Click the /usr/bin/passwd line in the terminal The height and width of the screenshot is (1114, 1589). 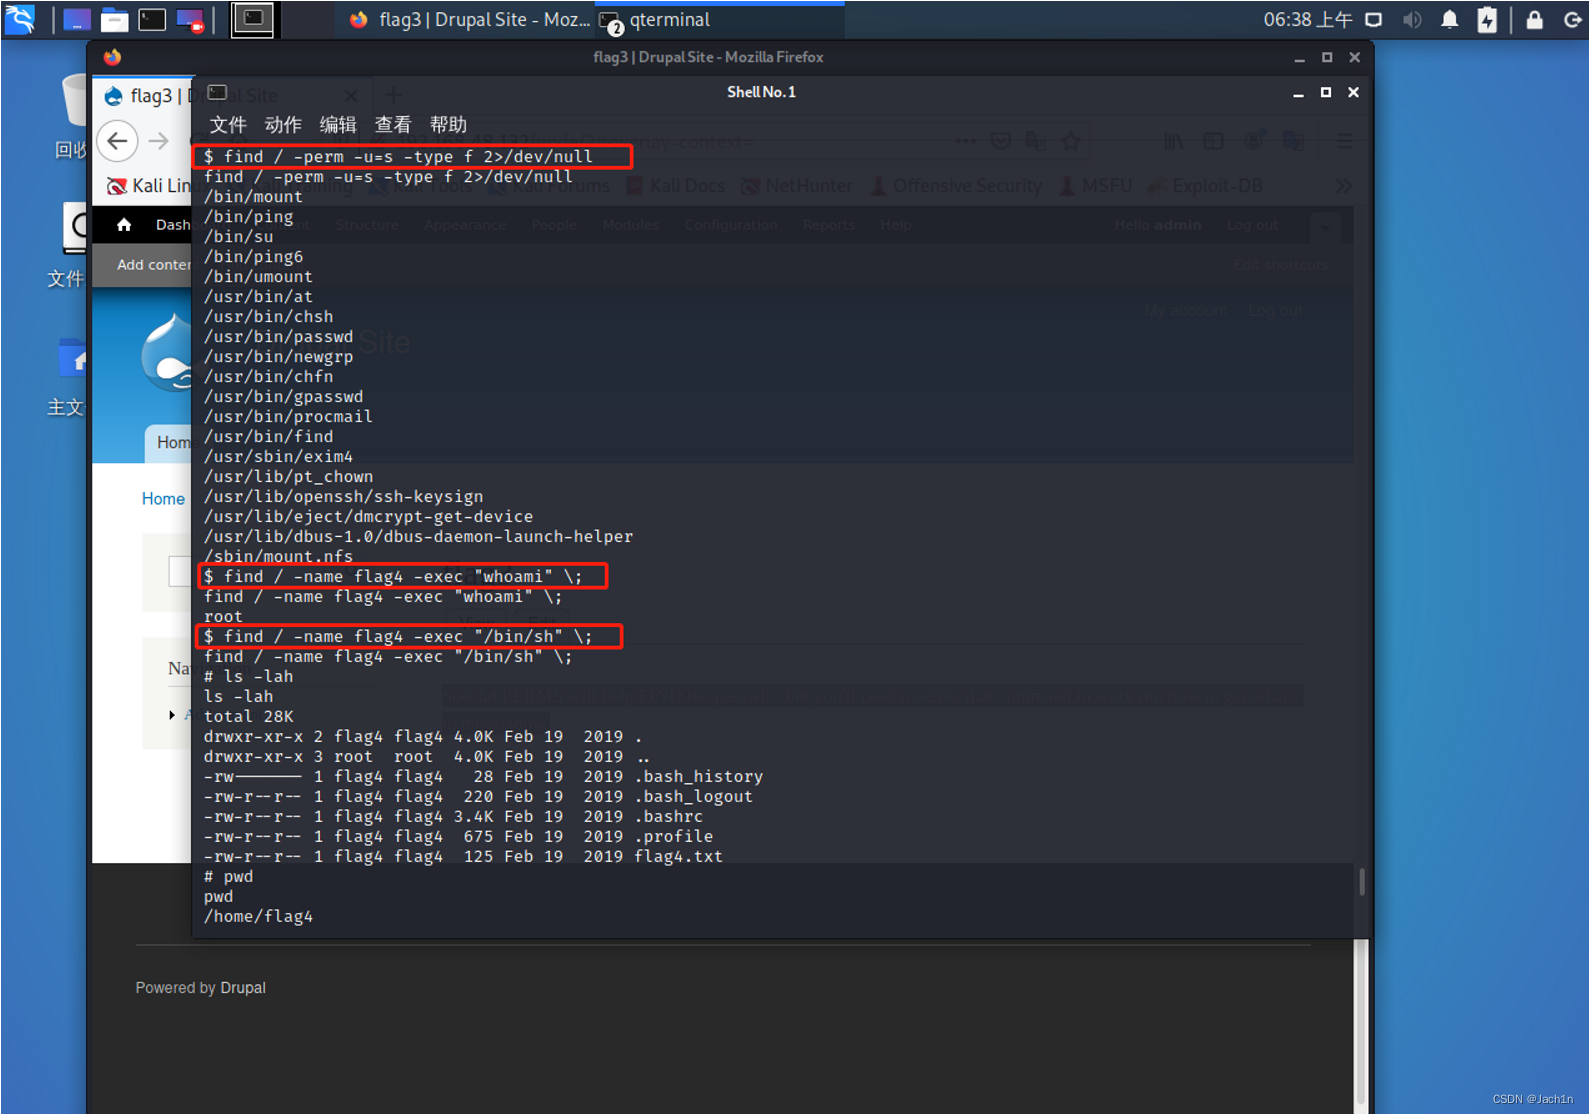pos(278,337)
